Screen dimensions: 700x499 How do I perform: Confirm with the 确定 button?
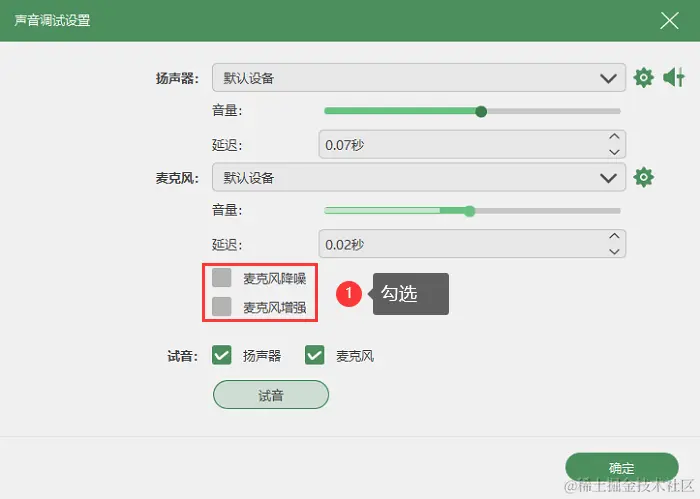(622, 467)
